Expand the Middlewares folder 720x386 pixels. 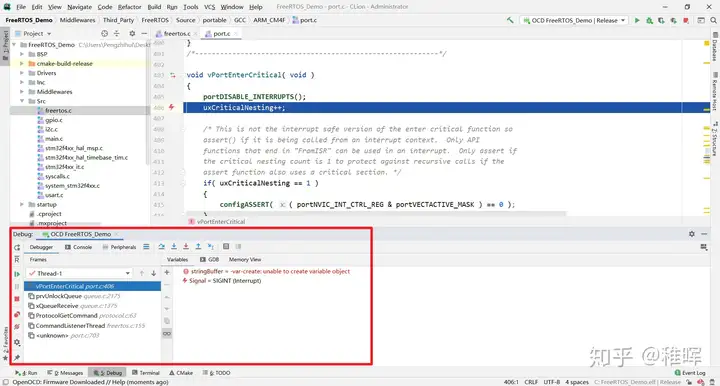point(22,92)
